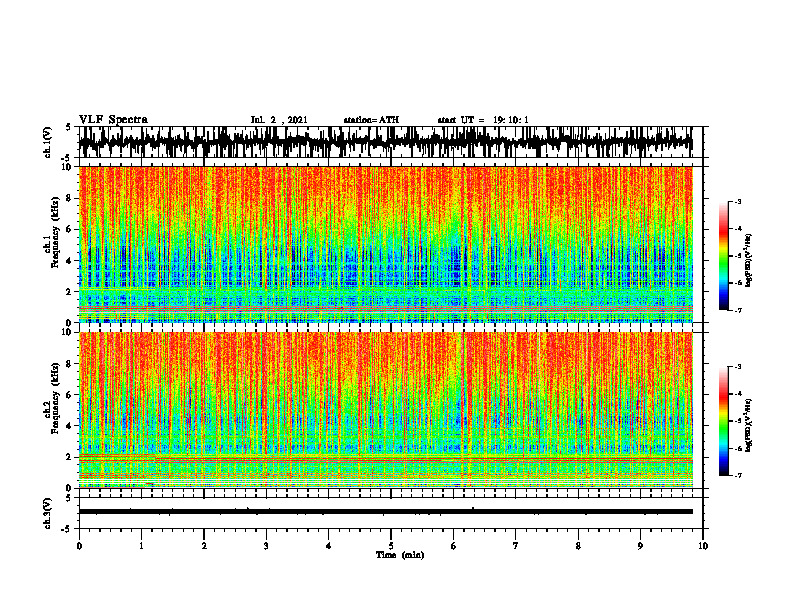This screenshot has width=792, height=612.
Task: Click the time axis tick label "10"
Action: click(703, 546)
